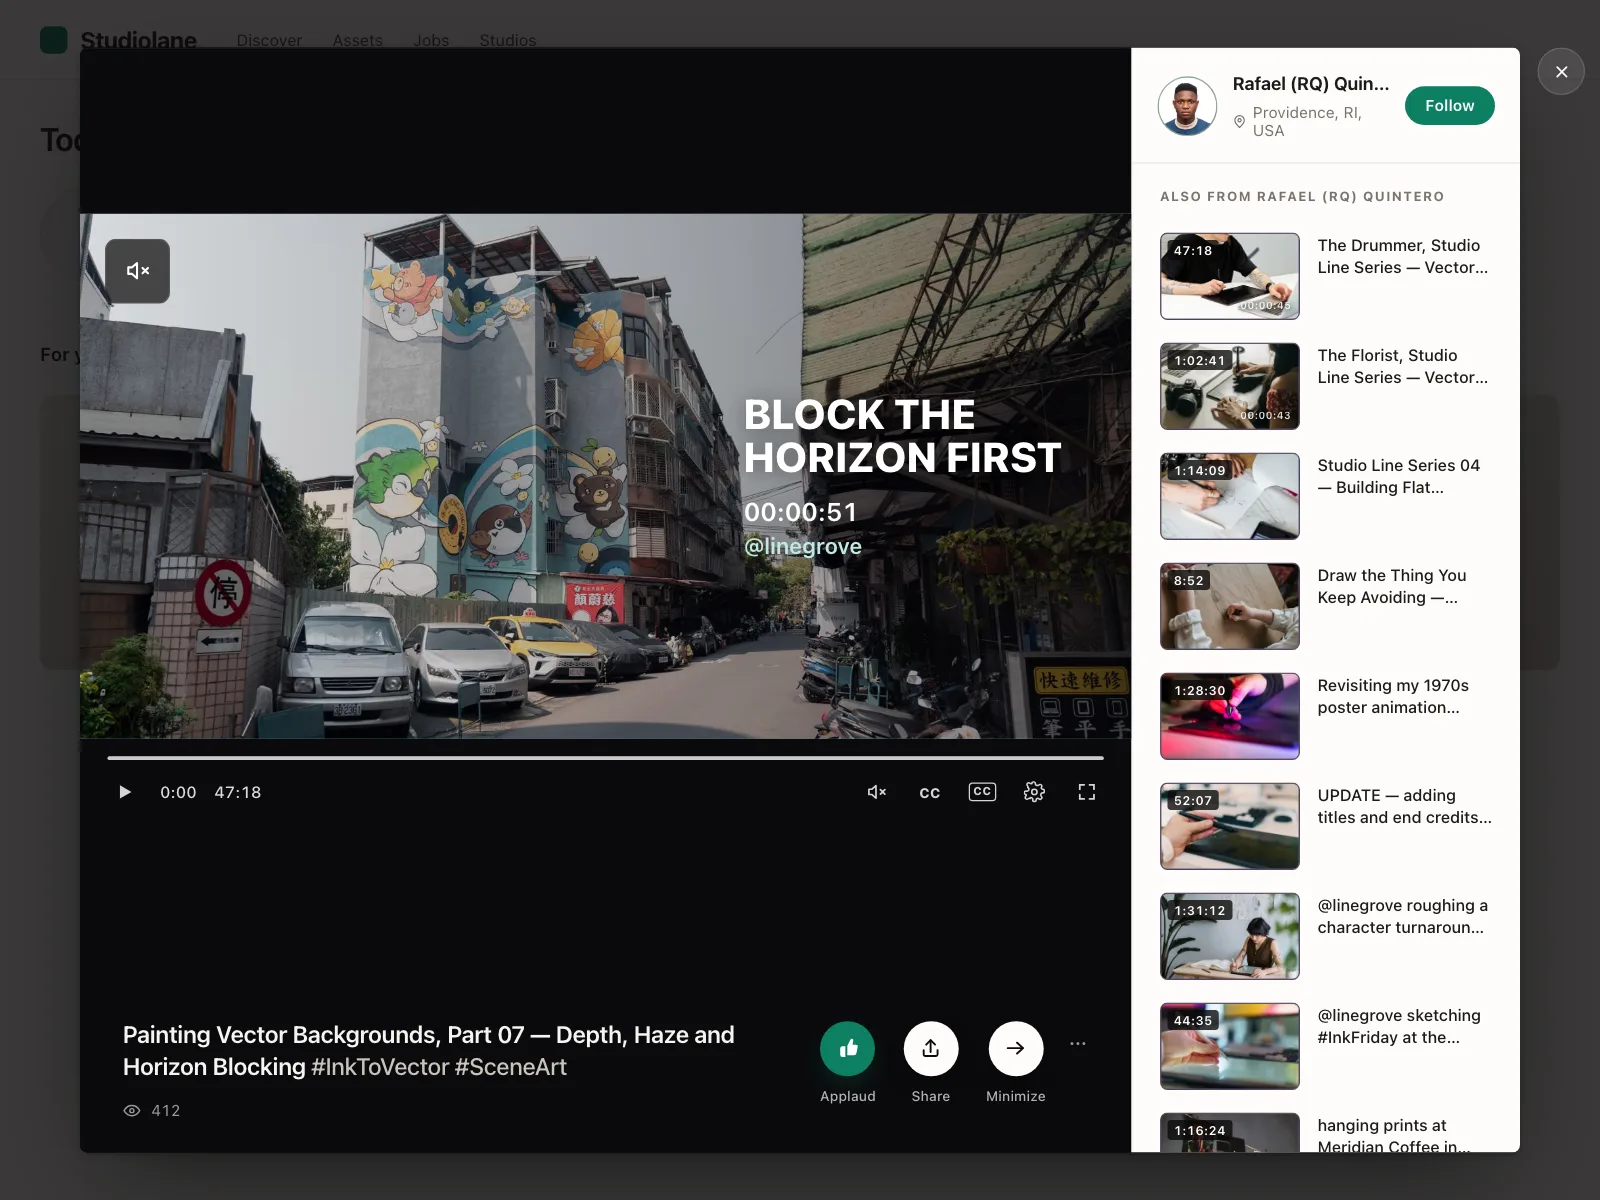
Task: Select title "UPDATE — adding titles and end credits..."
Action: pos(1405,807)
